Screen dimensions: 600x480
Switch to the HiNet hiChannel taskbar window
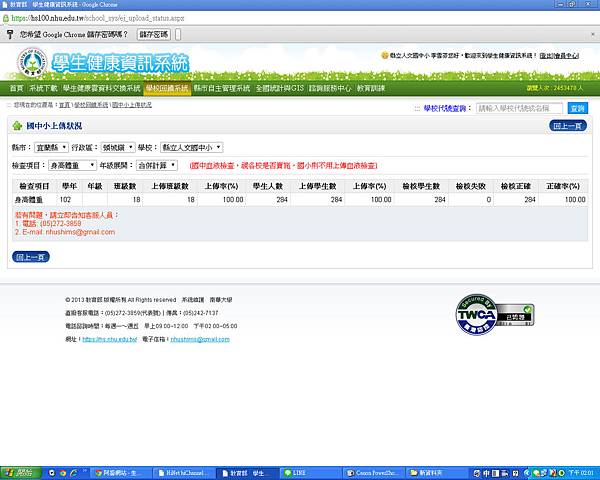tap(185, 473)
